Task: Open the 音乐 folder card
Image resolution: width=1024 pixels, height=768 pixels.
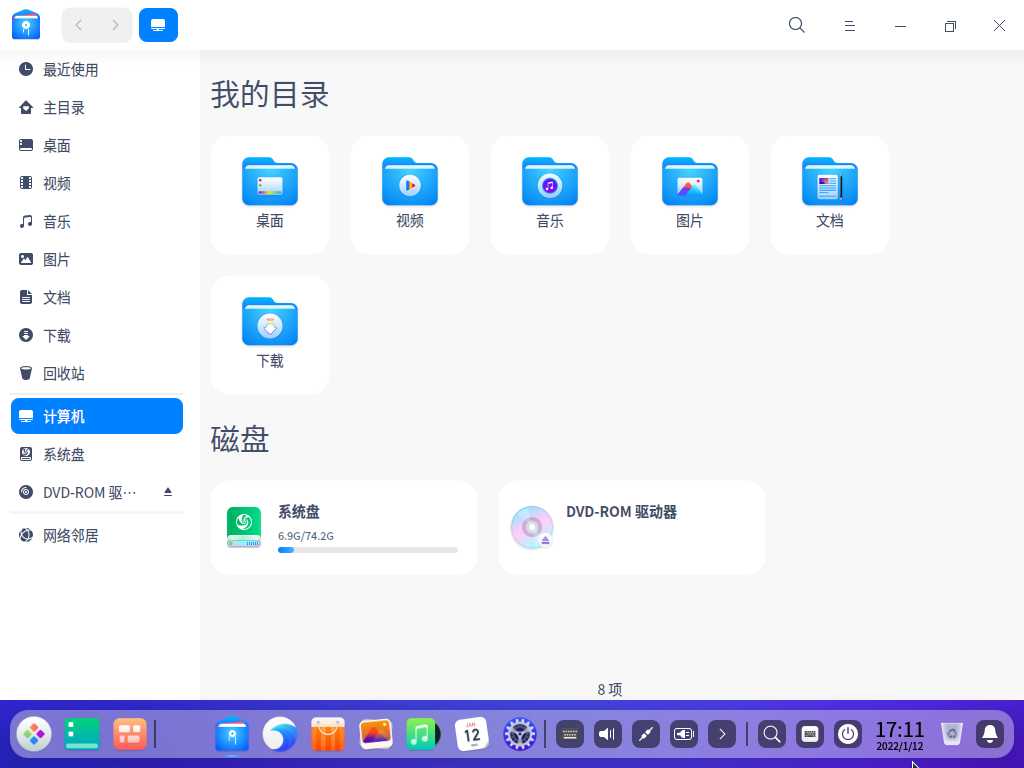Action: pos(549,195)
